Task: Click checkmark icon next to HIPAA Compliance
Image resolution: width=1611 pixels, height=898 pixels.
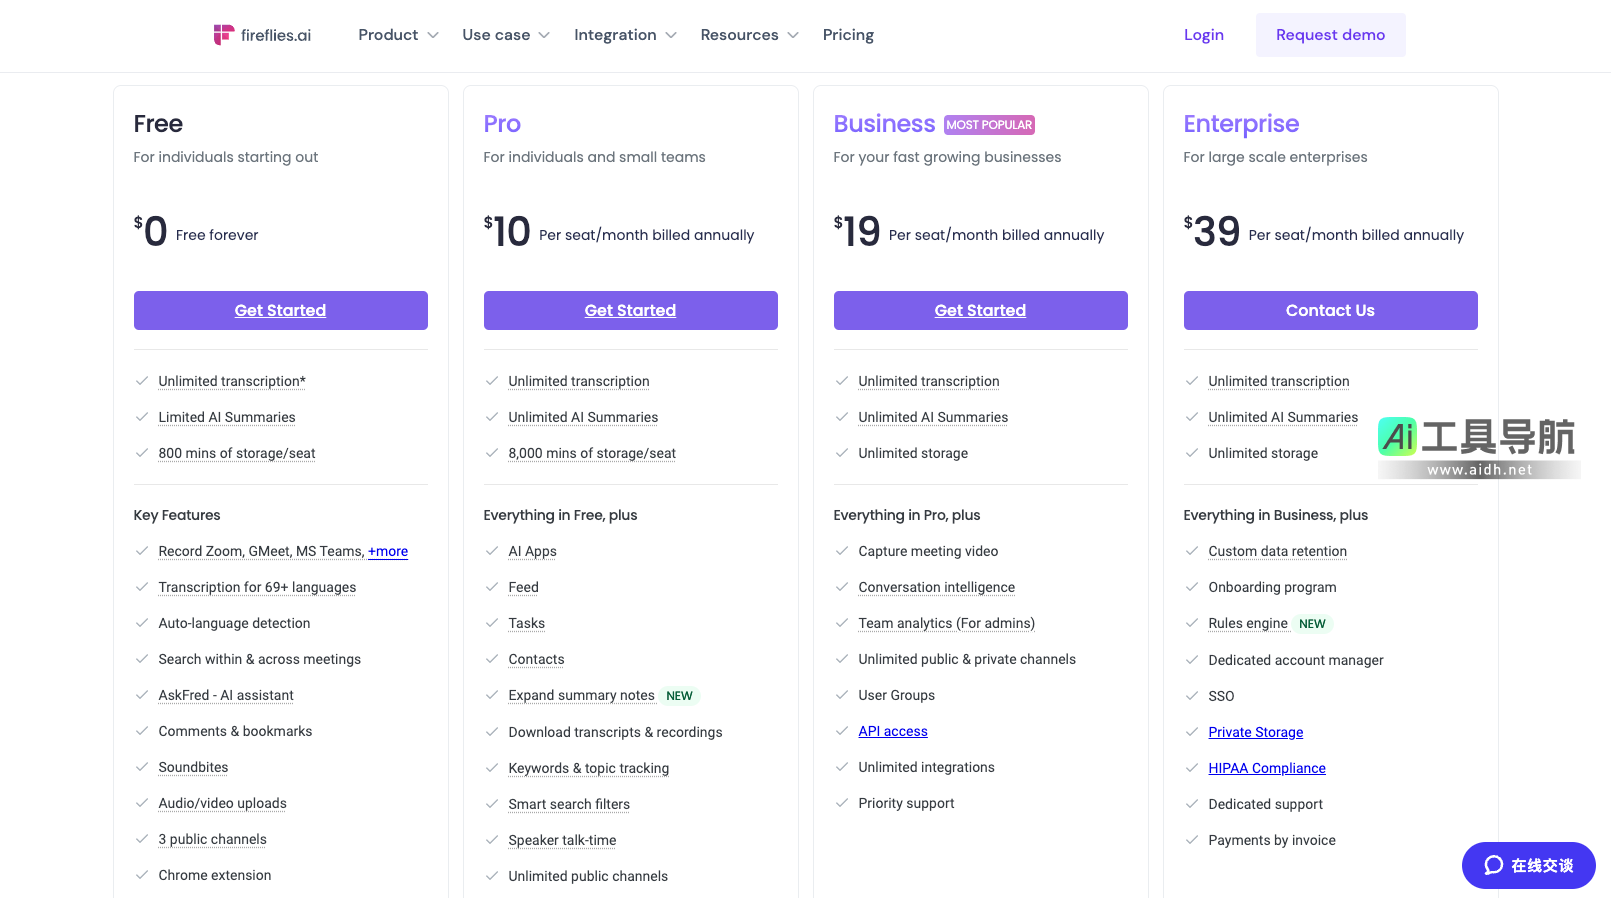Action: [x=1192, y=768]
